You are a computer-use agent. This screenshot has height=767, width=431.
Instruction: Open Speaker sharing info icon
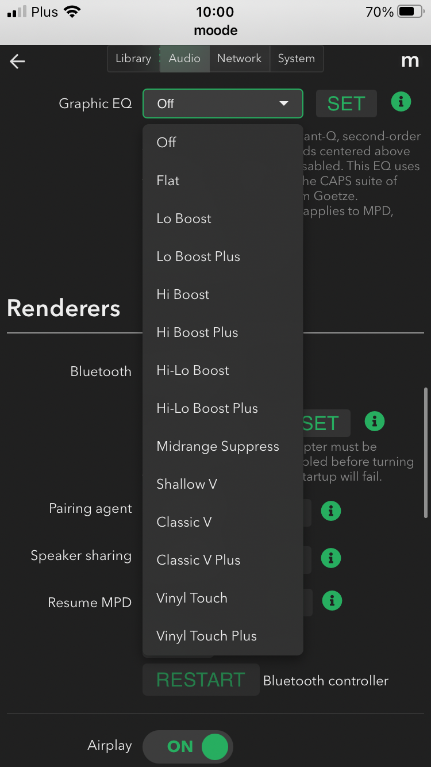pyautogui.click(x=331, y=558)
